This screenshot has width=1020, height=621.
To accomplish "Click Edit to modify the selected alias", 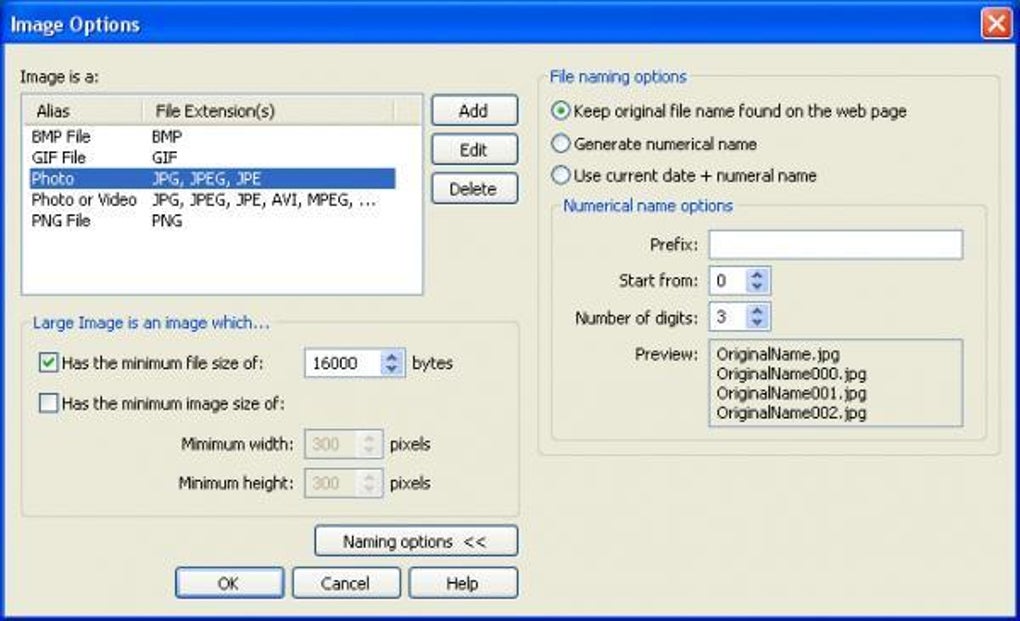I will coord(474,150).
